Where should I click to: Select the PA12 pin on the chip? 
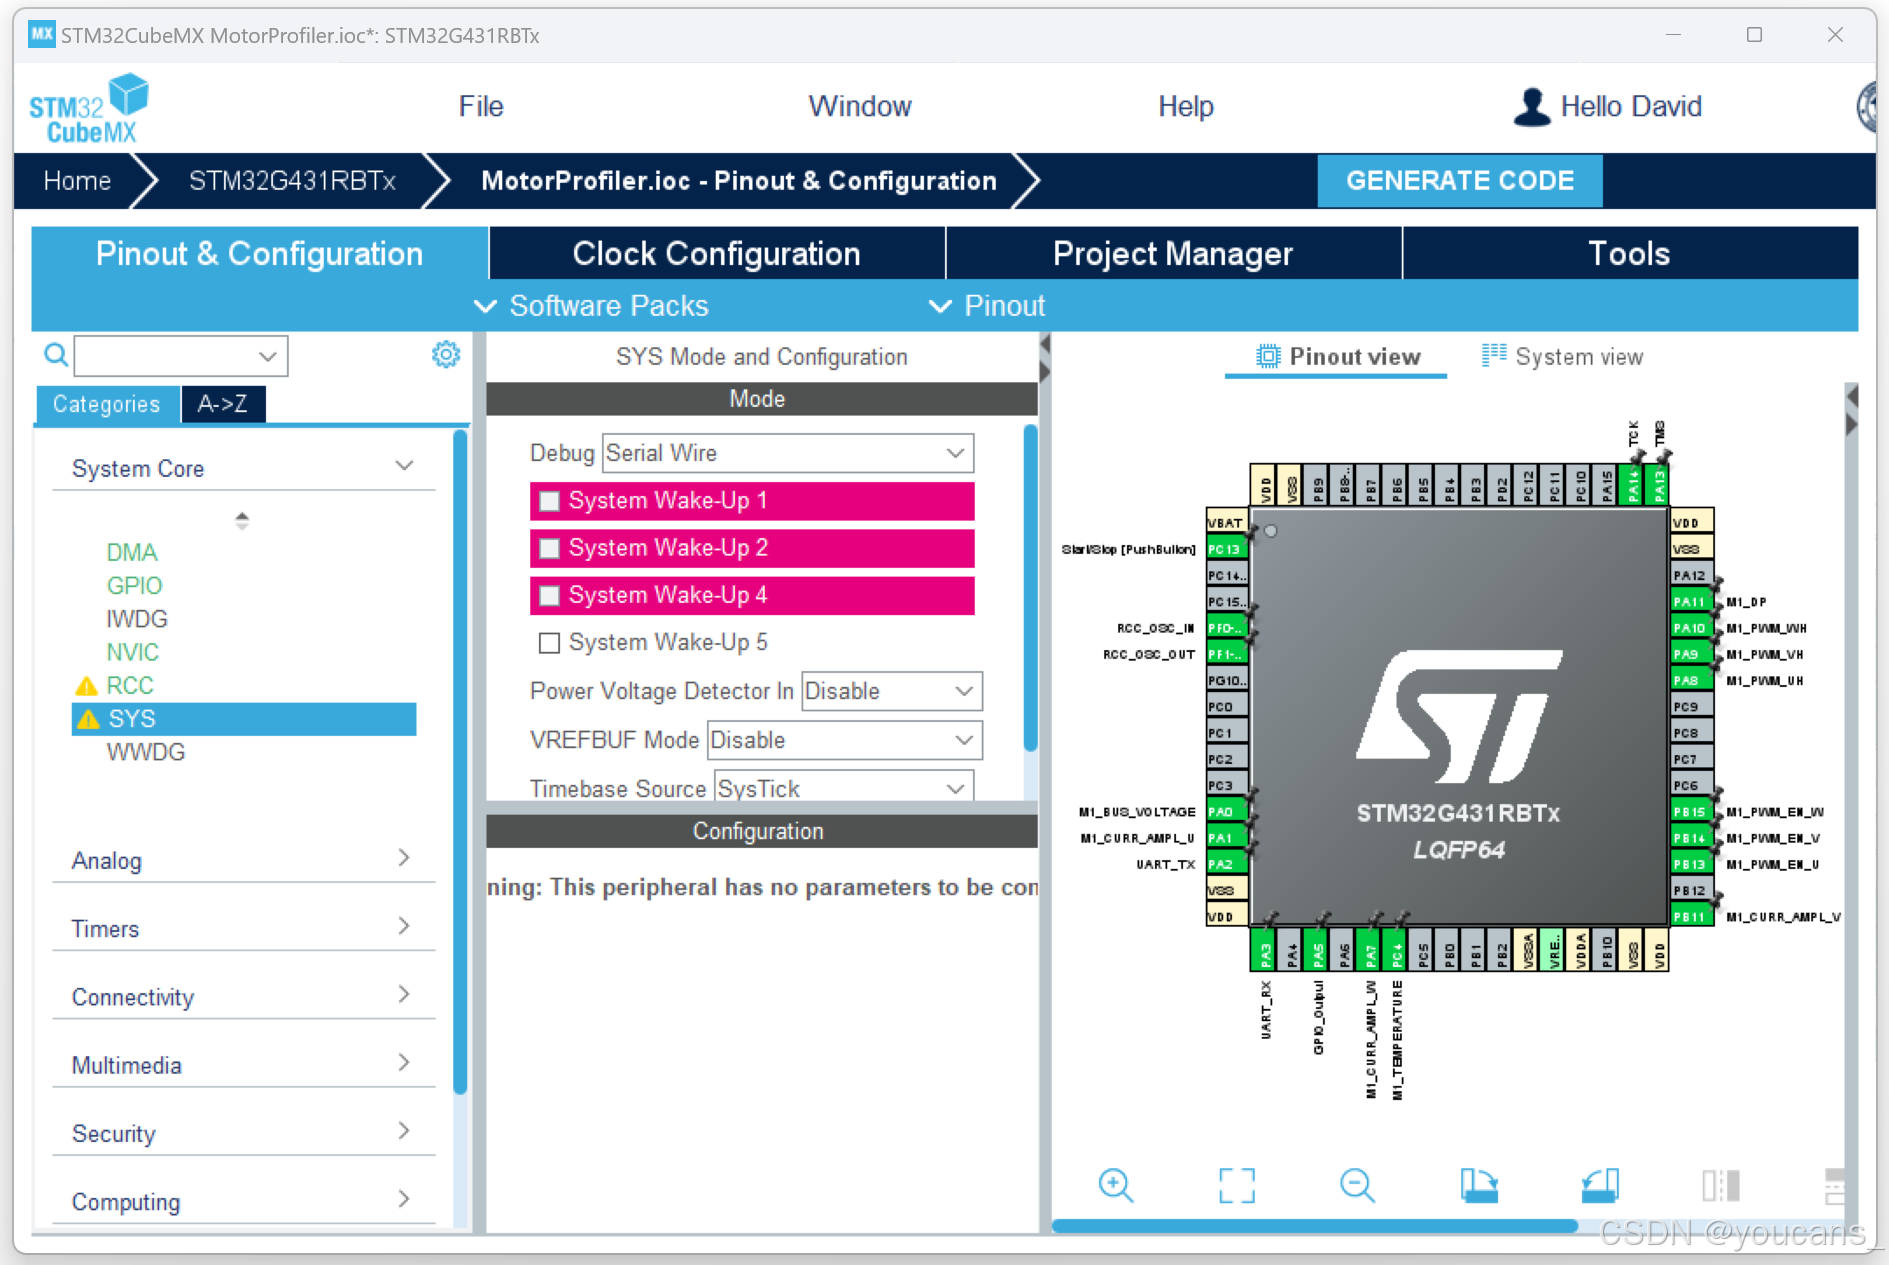pyautogui.click(x=1691, y=575)
